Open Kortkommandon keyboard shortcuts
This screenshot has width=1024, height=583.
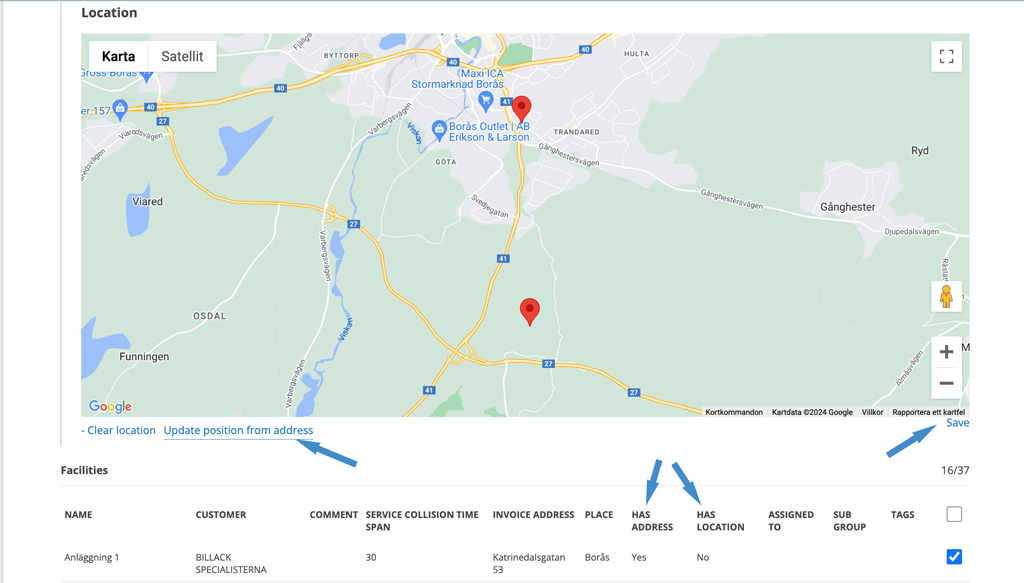[734, 412]
